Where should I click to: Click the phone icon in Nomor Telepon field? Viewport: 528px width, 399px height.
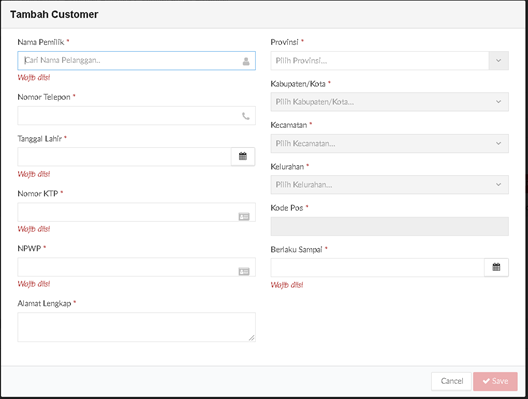tap(246, 116)
